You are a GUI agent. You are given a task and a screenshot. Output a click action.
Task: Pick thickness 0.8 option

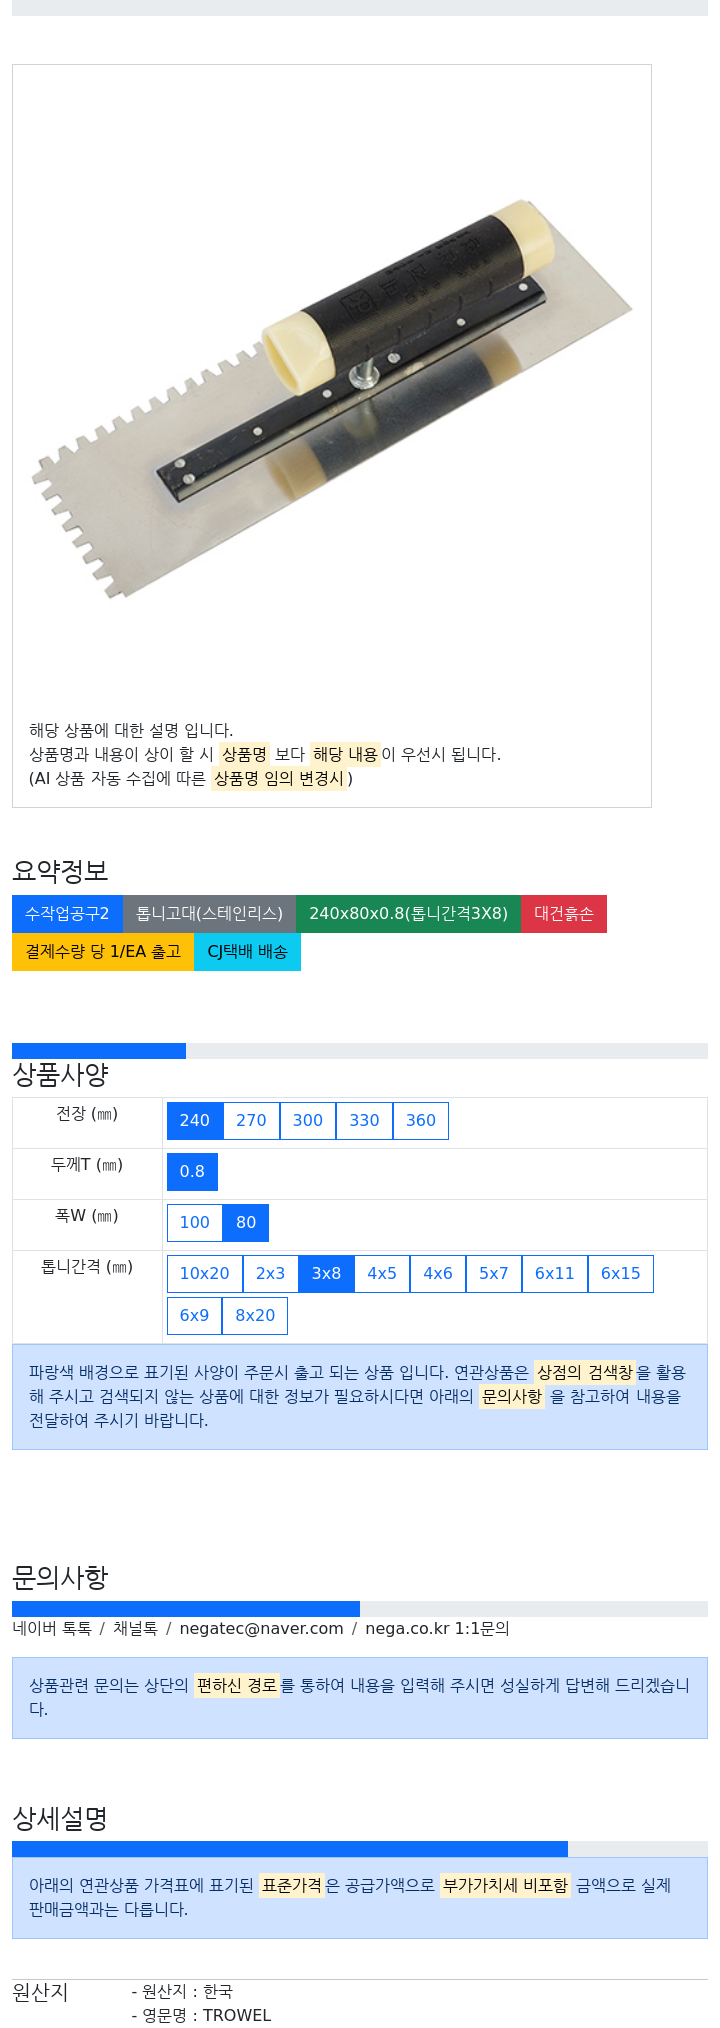[x=192, y=1172]
